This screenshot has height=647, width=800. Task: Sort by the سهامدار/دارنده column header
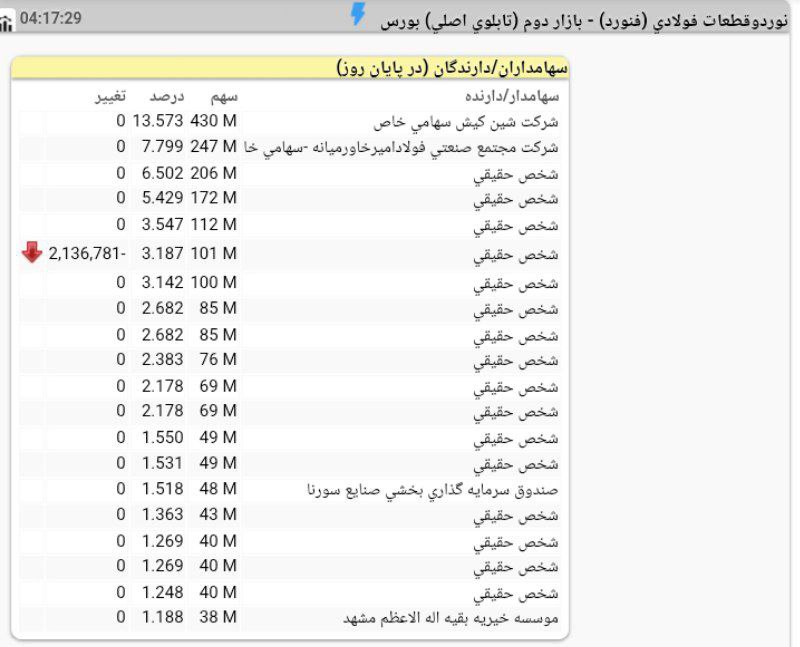click(x=512, y=96)
